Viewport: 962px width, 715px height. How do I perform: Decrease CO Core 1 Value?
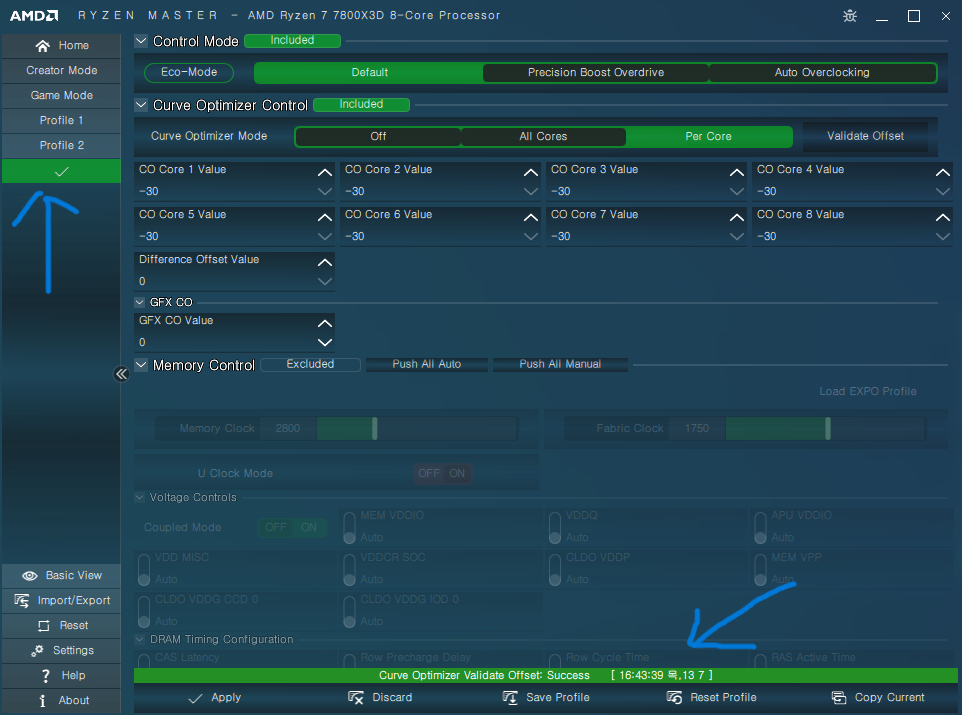coord(325,191)
